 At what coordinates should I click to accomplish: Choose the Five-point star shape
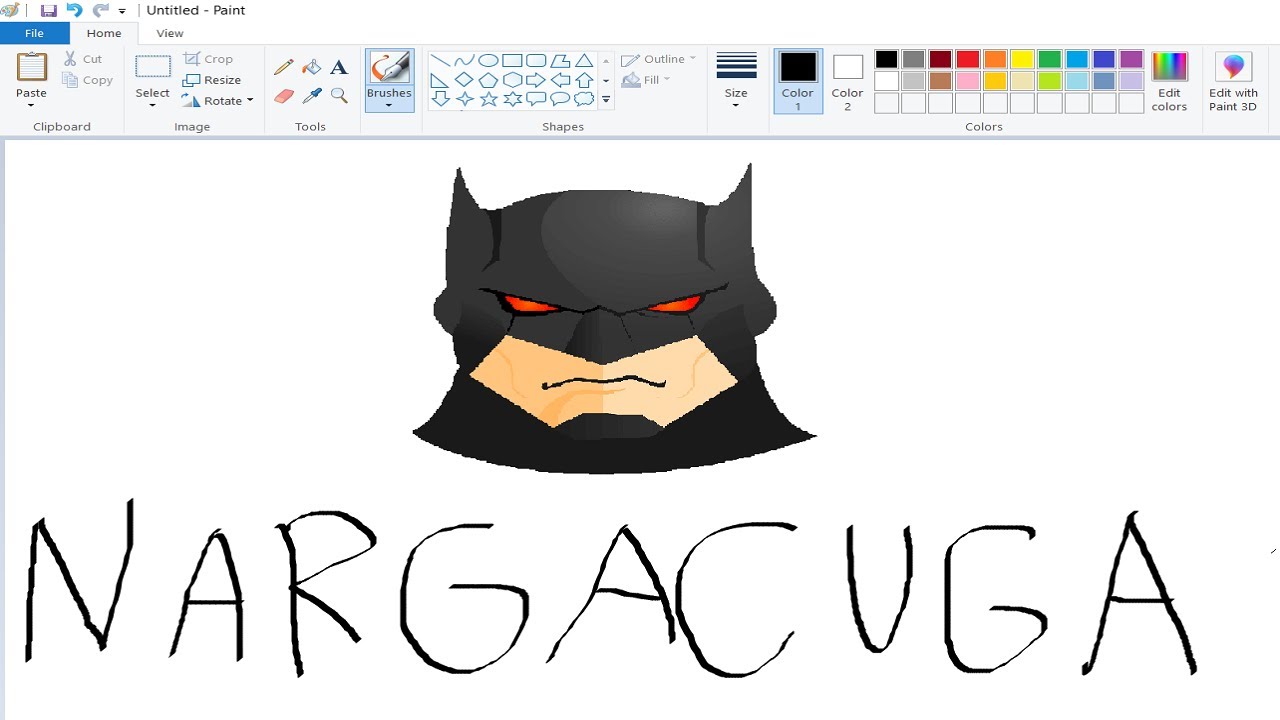(x=488, y=99)
